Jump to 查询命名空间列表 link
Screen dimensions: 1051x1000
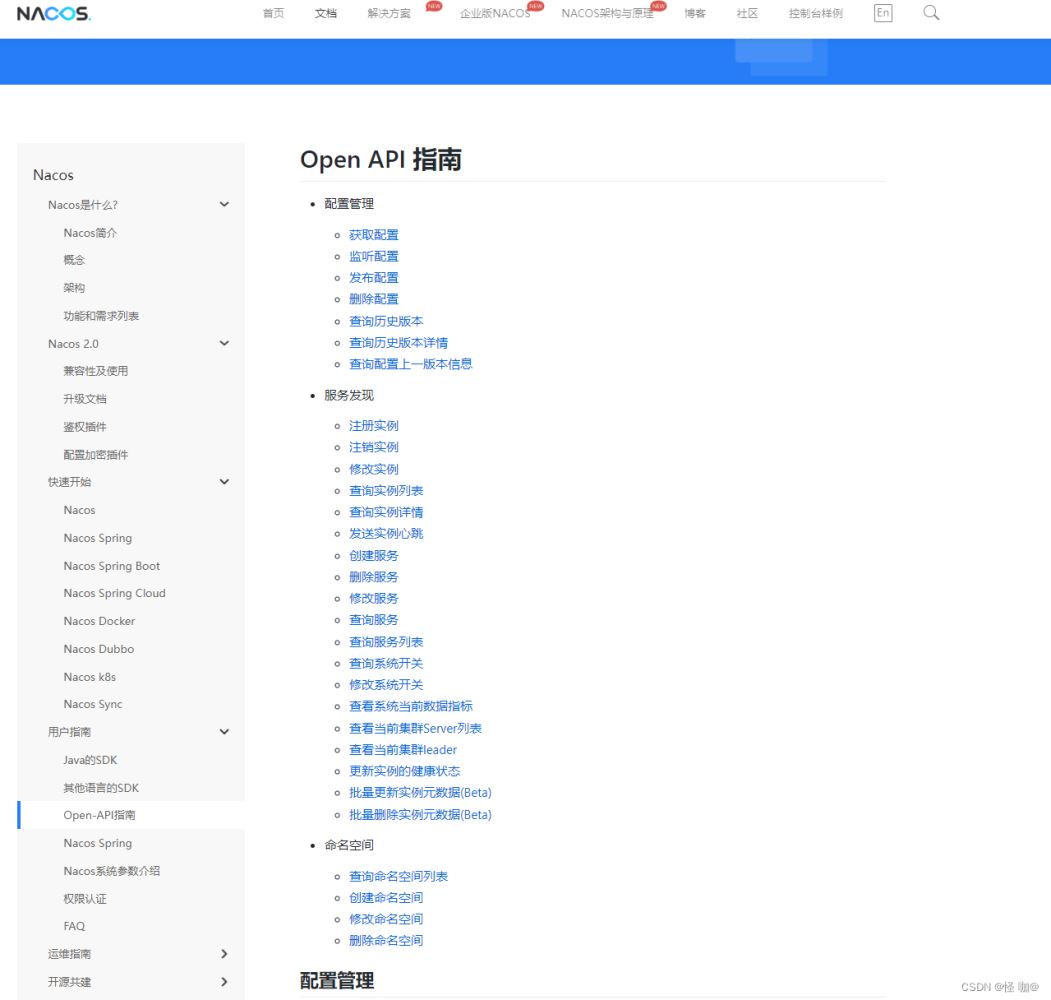[398, 876]
